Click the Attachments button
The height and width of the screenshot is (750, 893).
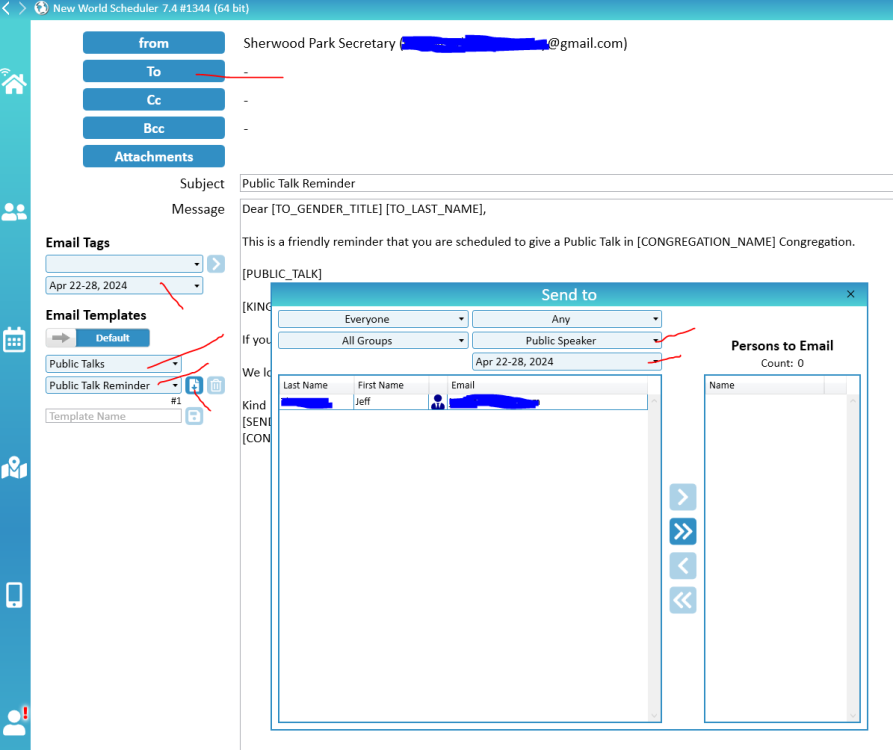[154, 157]
